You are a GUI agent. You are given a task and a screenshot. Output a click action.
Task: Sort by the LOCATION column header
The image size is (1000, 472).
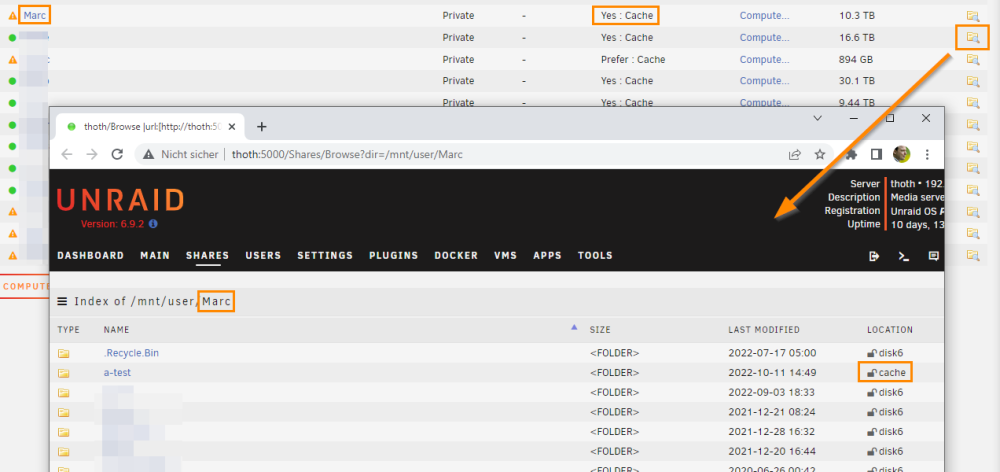point(890,330)
